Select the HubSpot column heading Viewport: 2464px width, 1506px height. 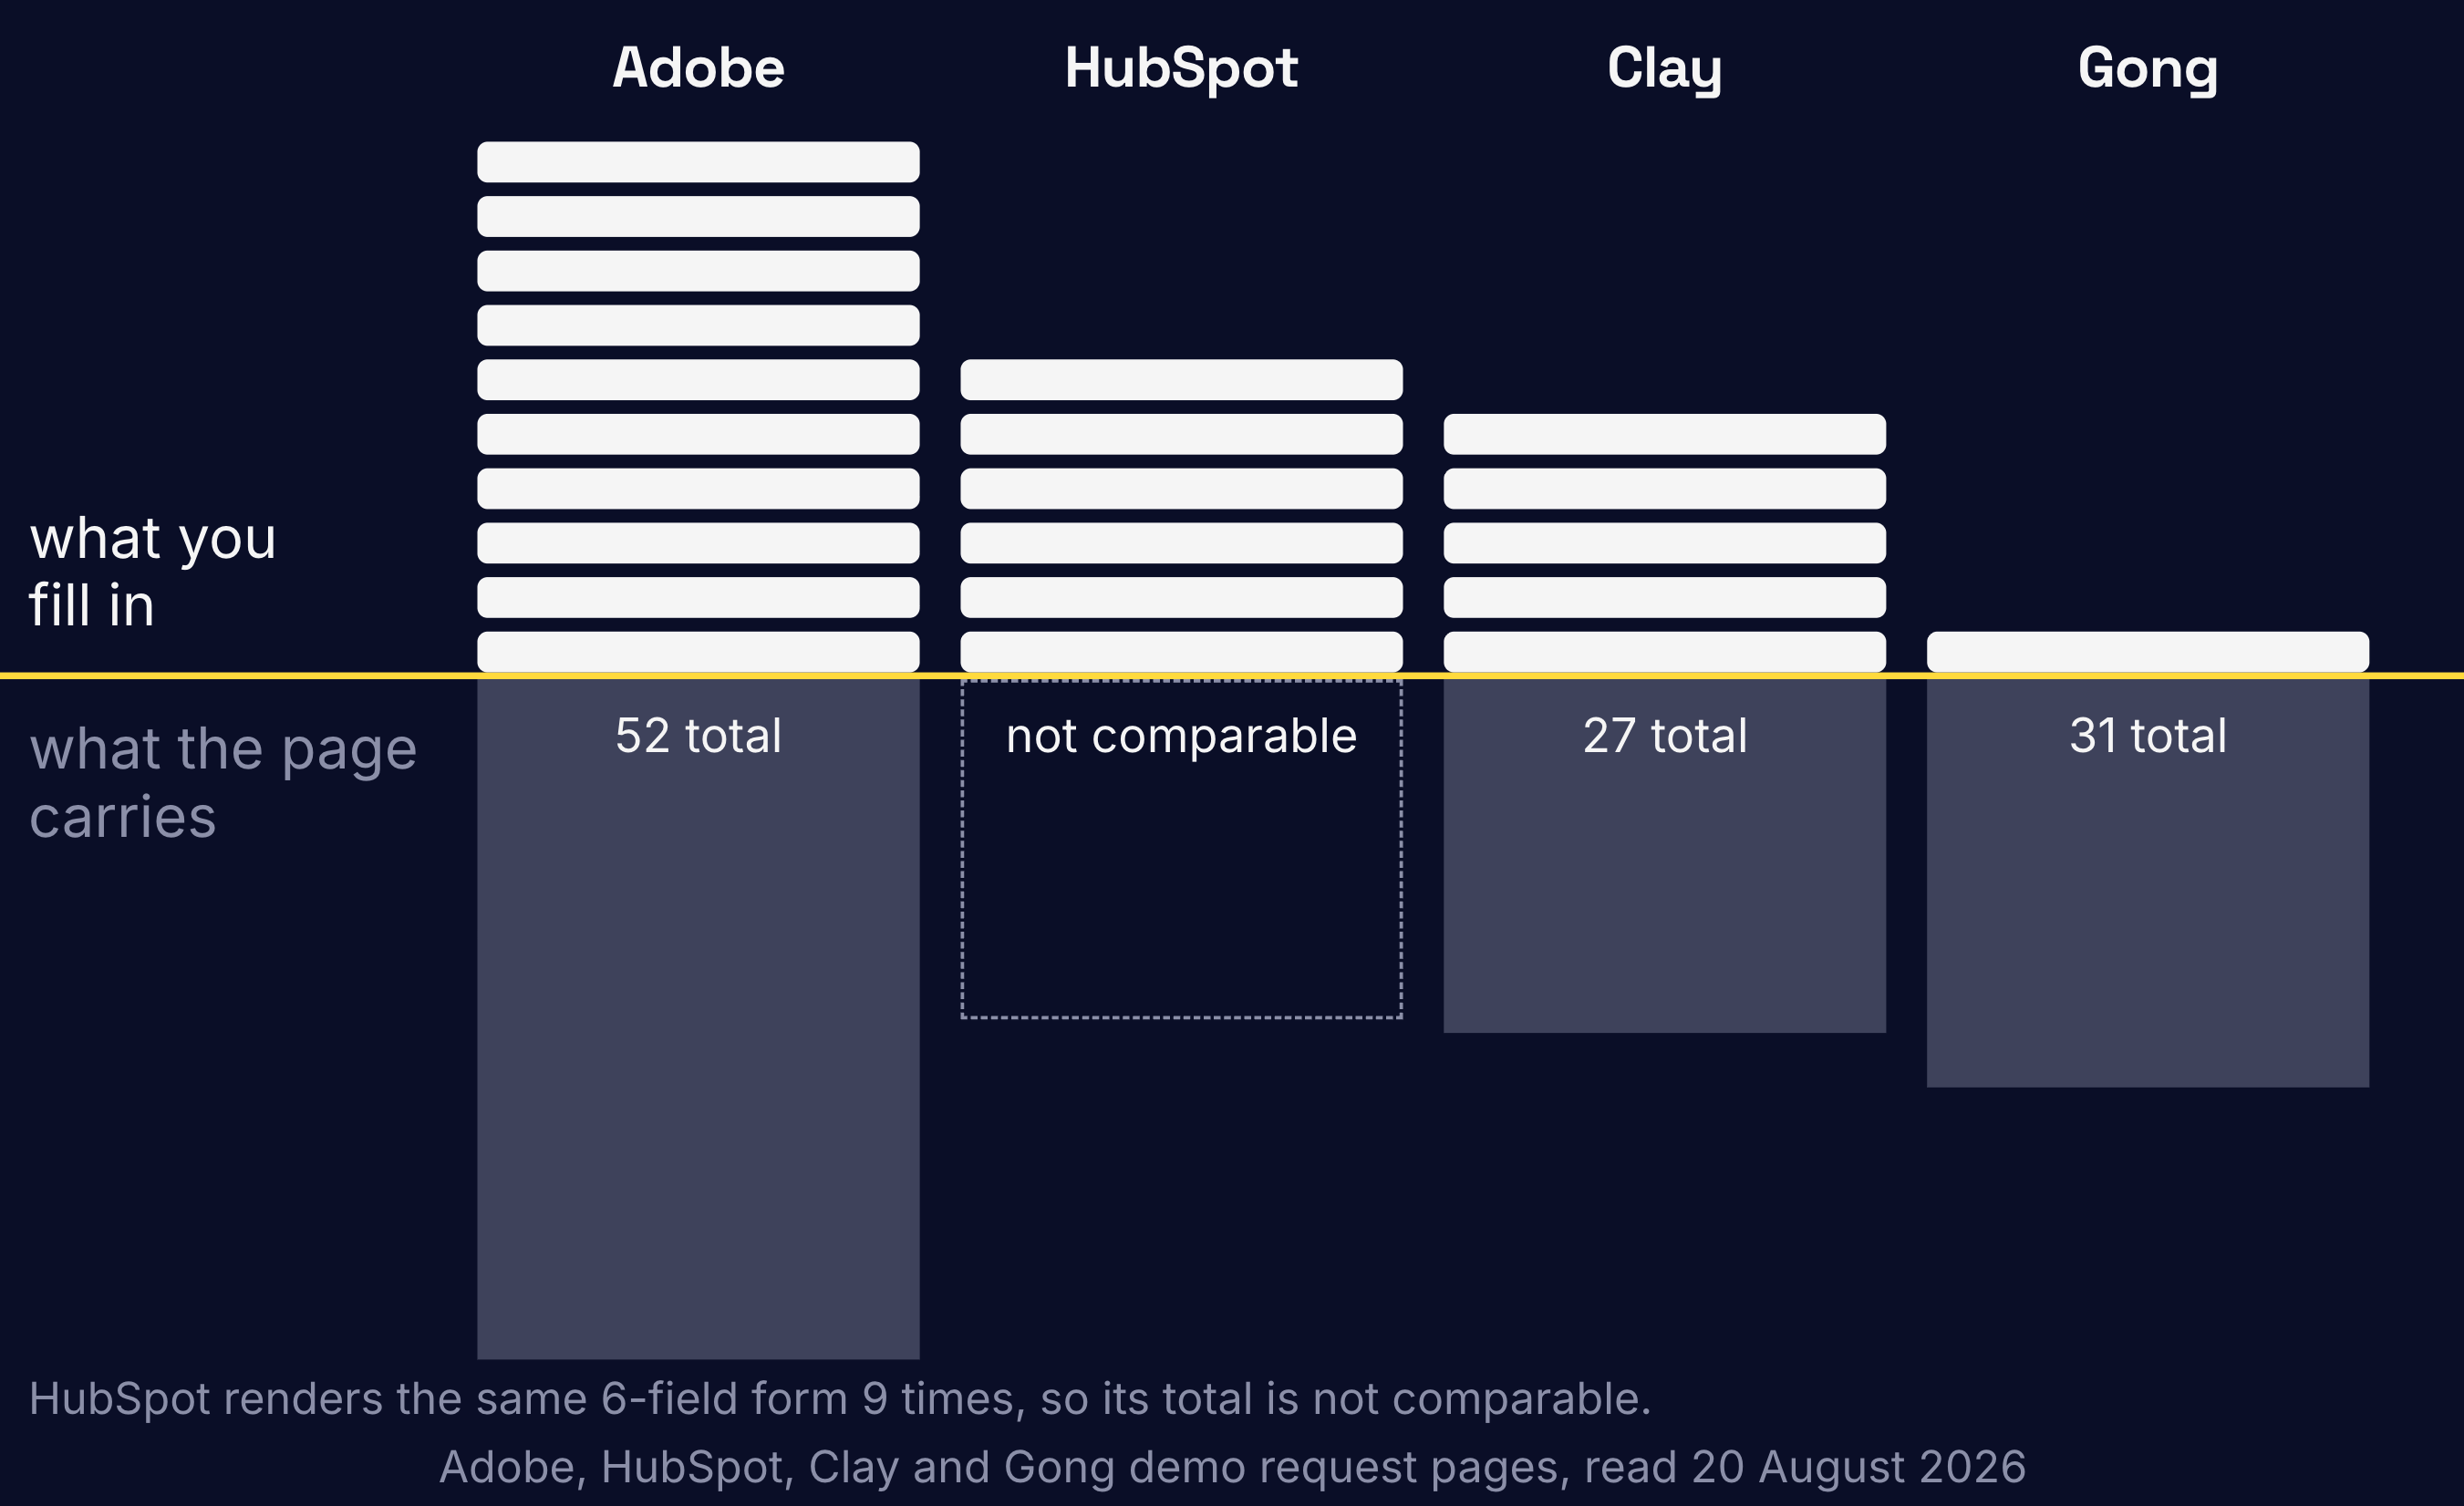(x=1181, y=68)
